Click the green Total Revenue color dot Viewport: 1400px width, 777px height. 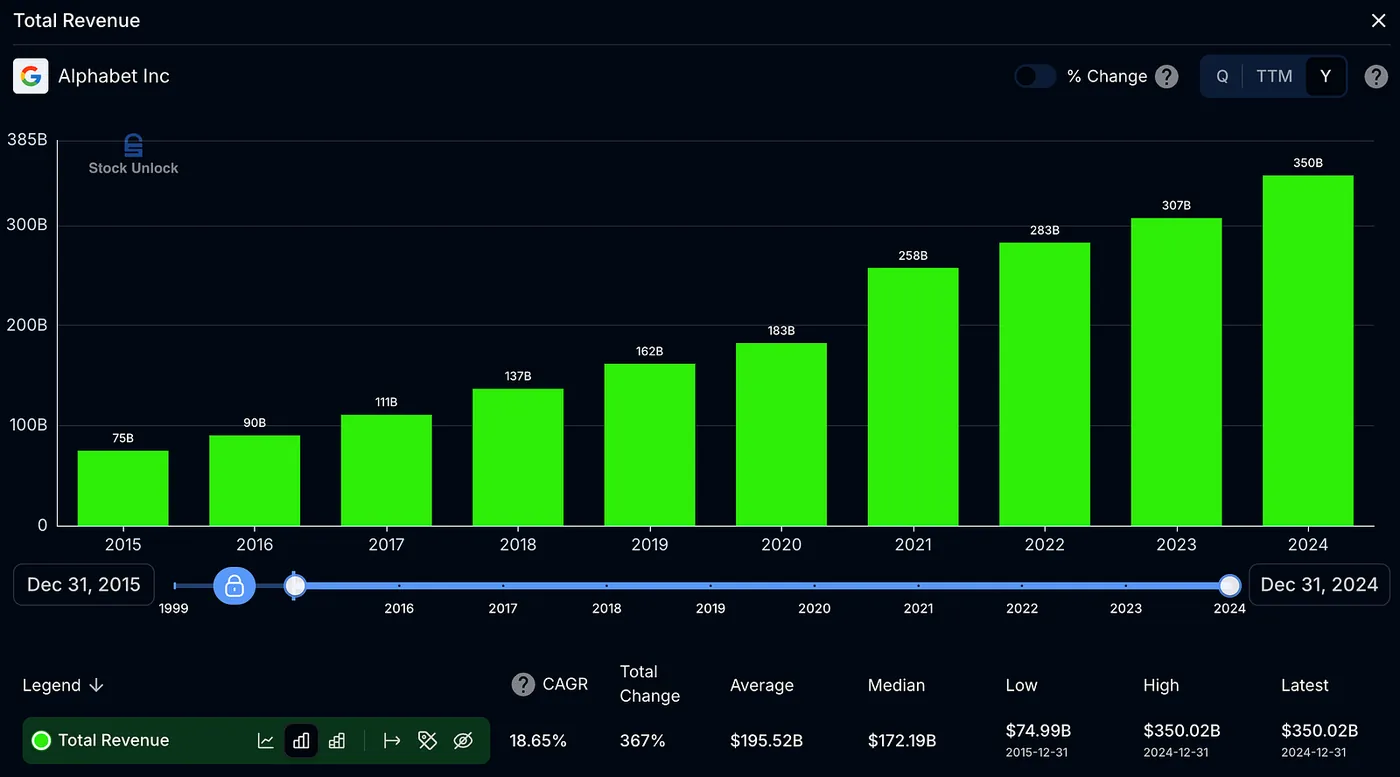(41, 741)
